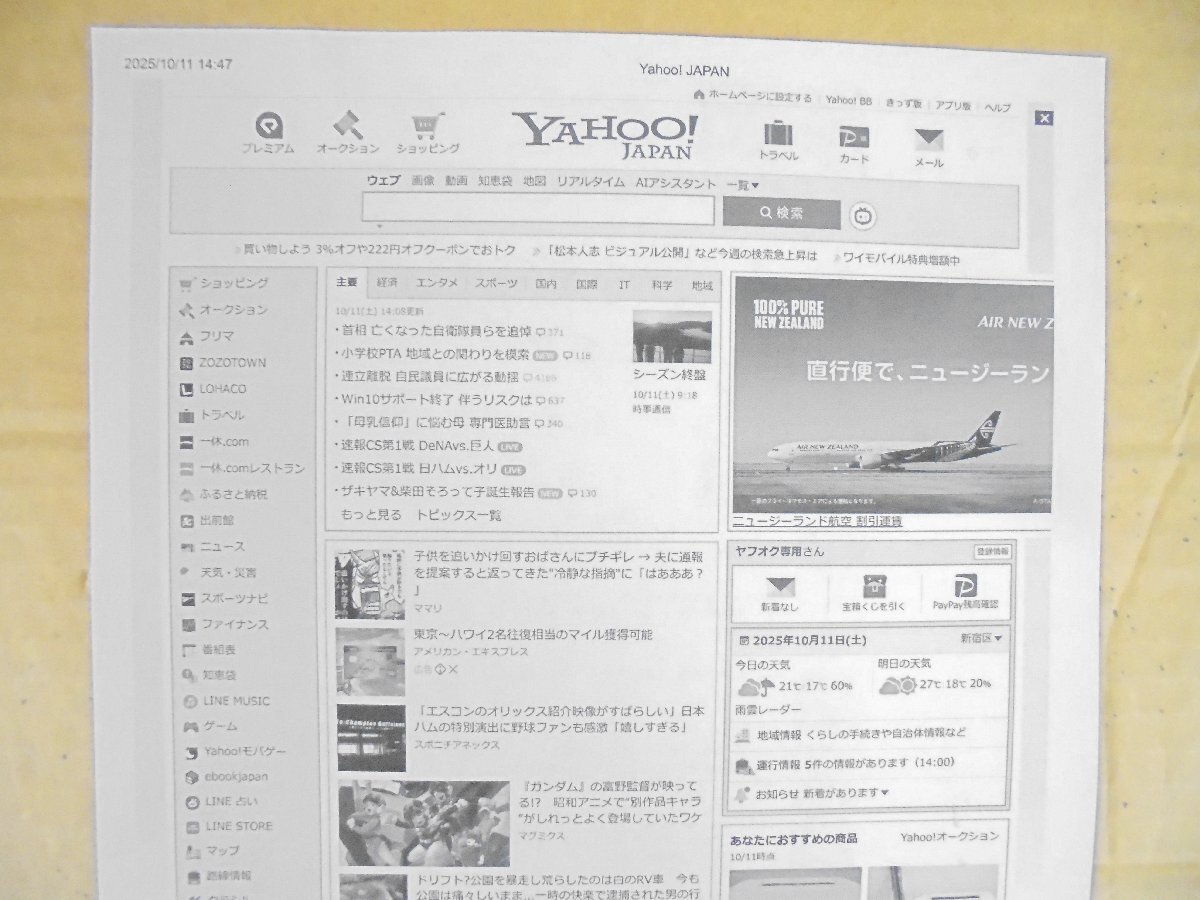Select the エンタメ news tab

437,284
